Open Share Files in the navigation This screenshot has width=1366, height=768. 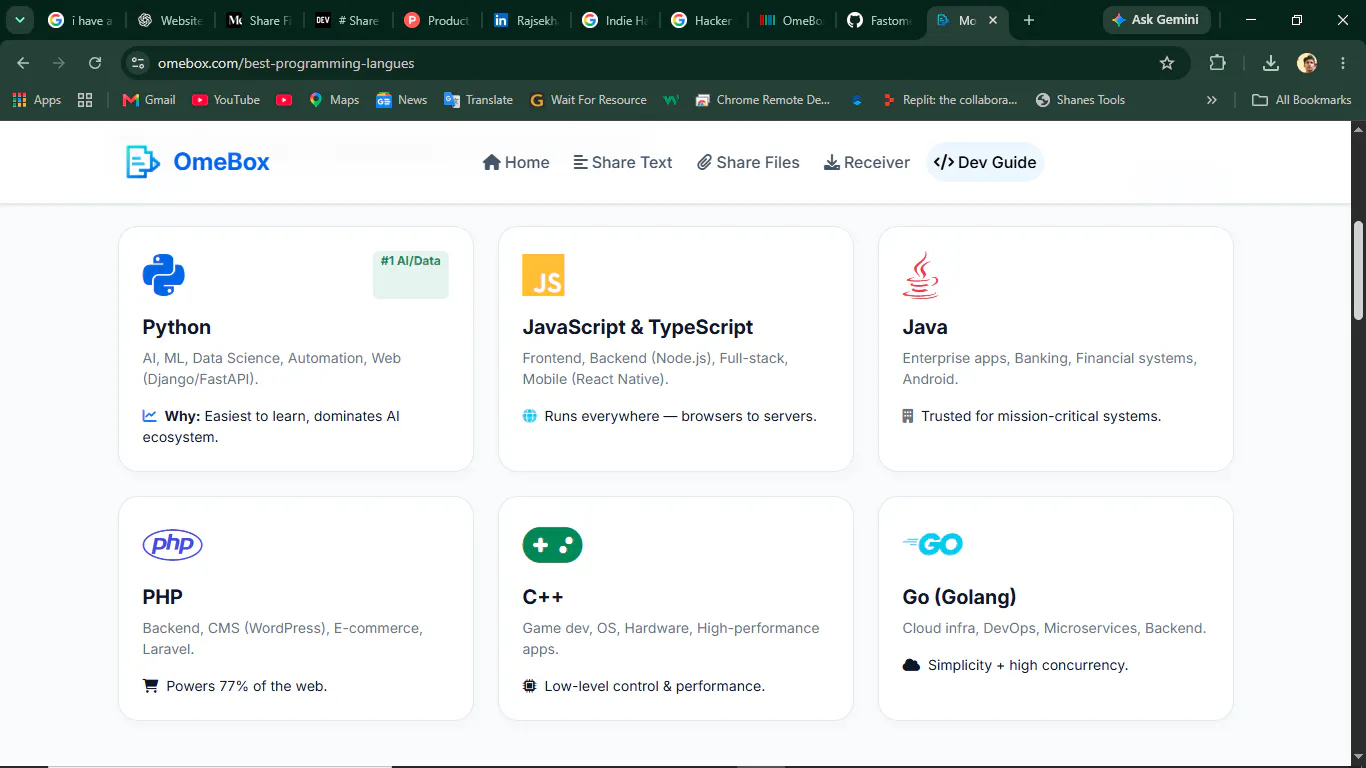[748, 162]
